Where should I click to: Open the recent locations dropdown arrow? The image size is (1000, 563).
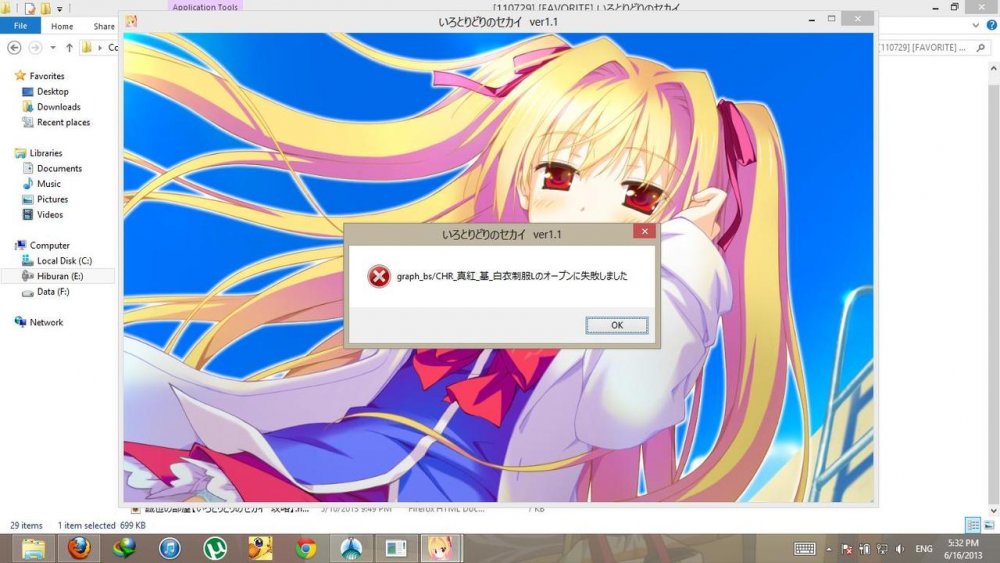tap(55, 47)
